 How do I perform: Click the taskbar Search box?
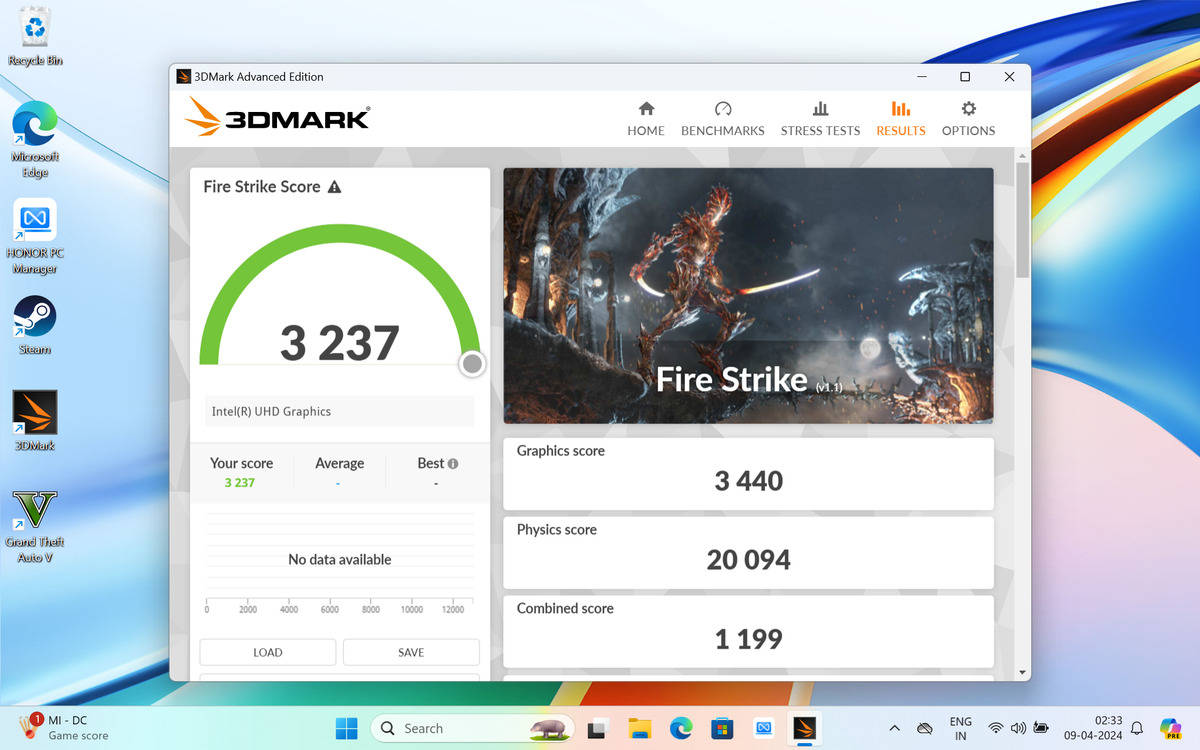(472, 728)
